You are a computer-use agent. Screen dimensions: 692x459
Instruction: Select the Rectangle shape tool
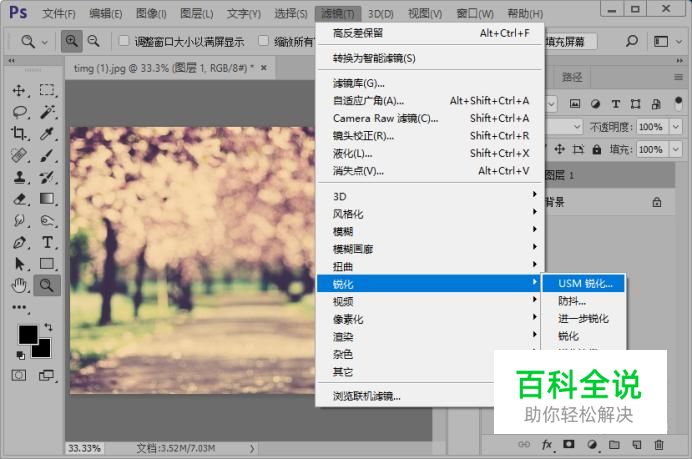click(47, 263)
